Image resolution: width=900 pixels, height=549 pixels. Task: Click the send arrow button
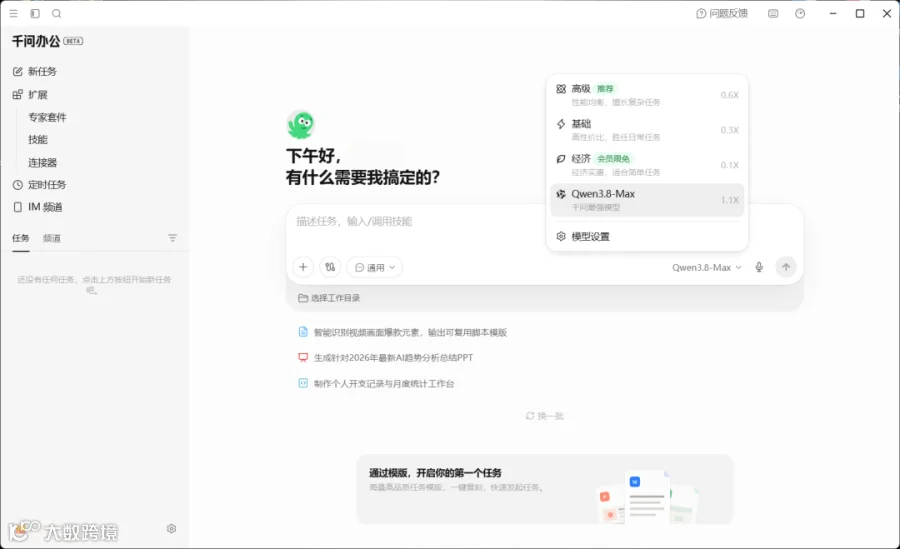tap(786, 266)
